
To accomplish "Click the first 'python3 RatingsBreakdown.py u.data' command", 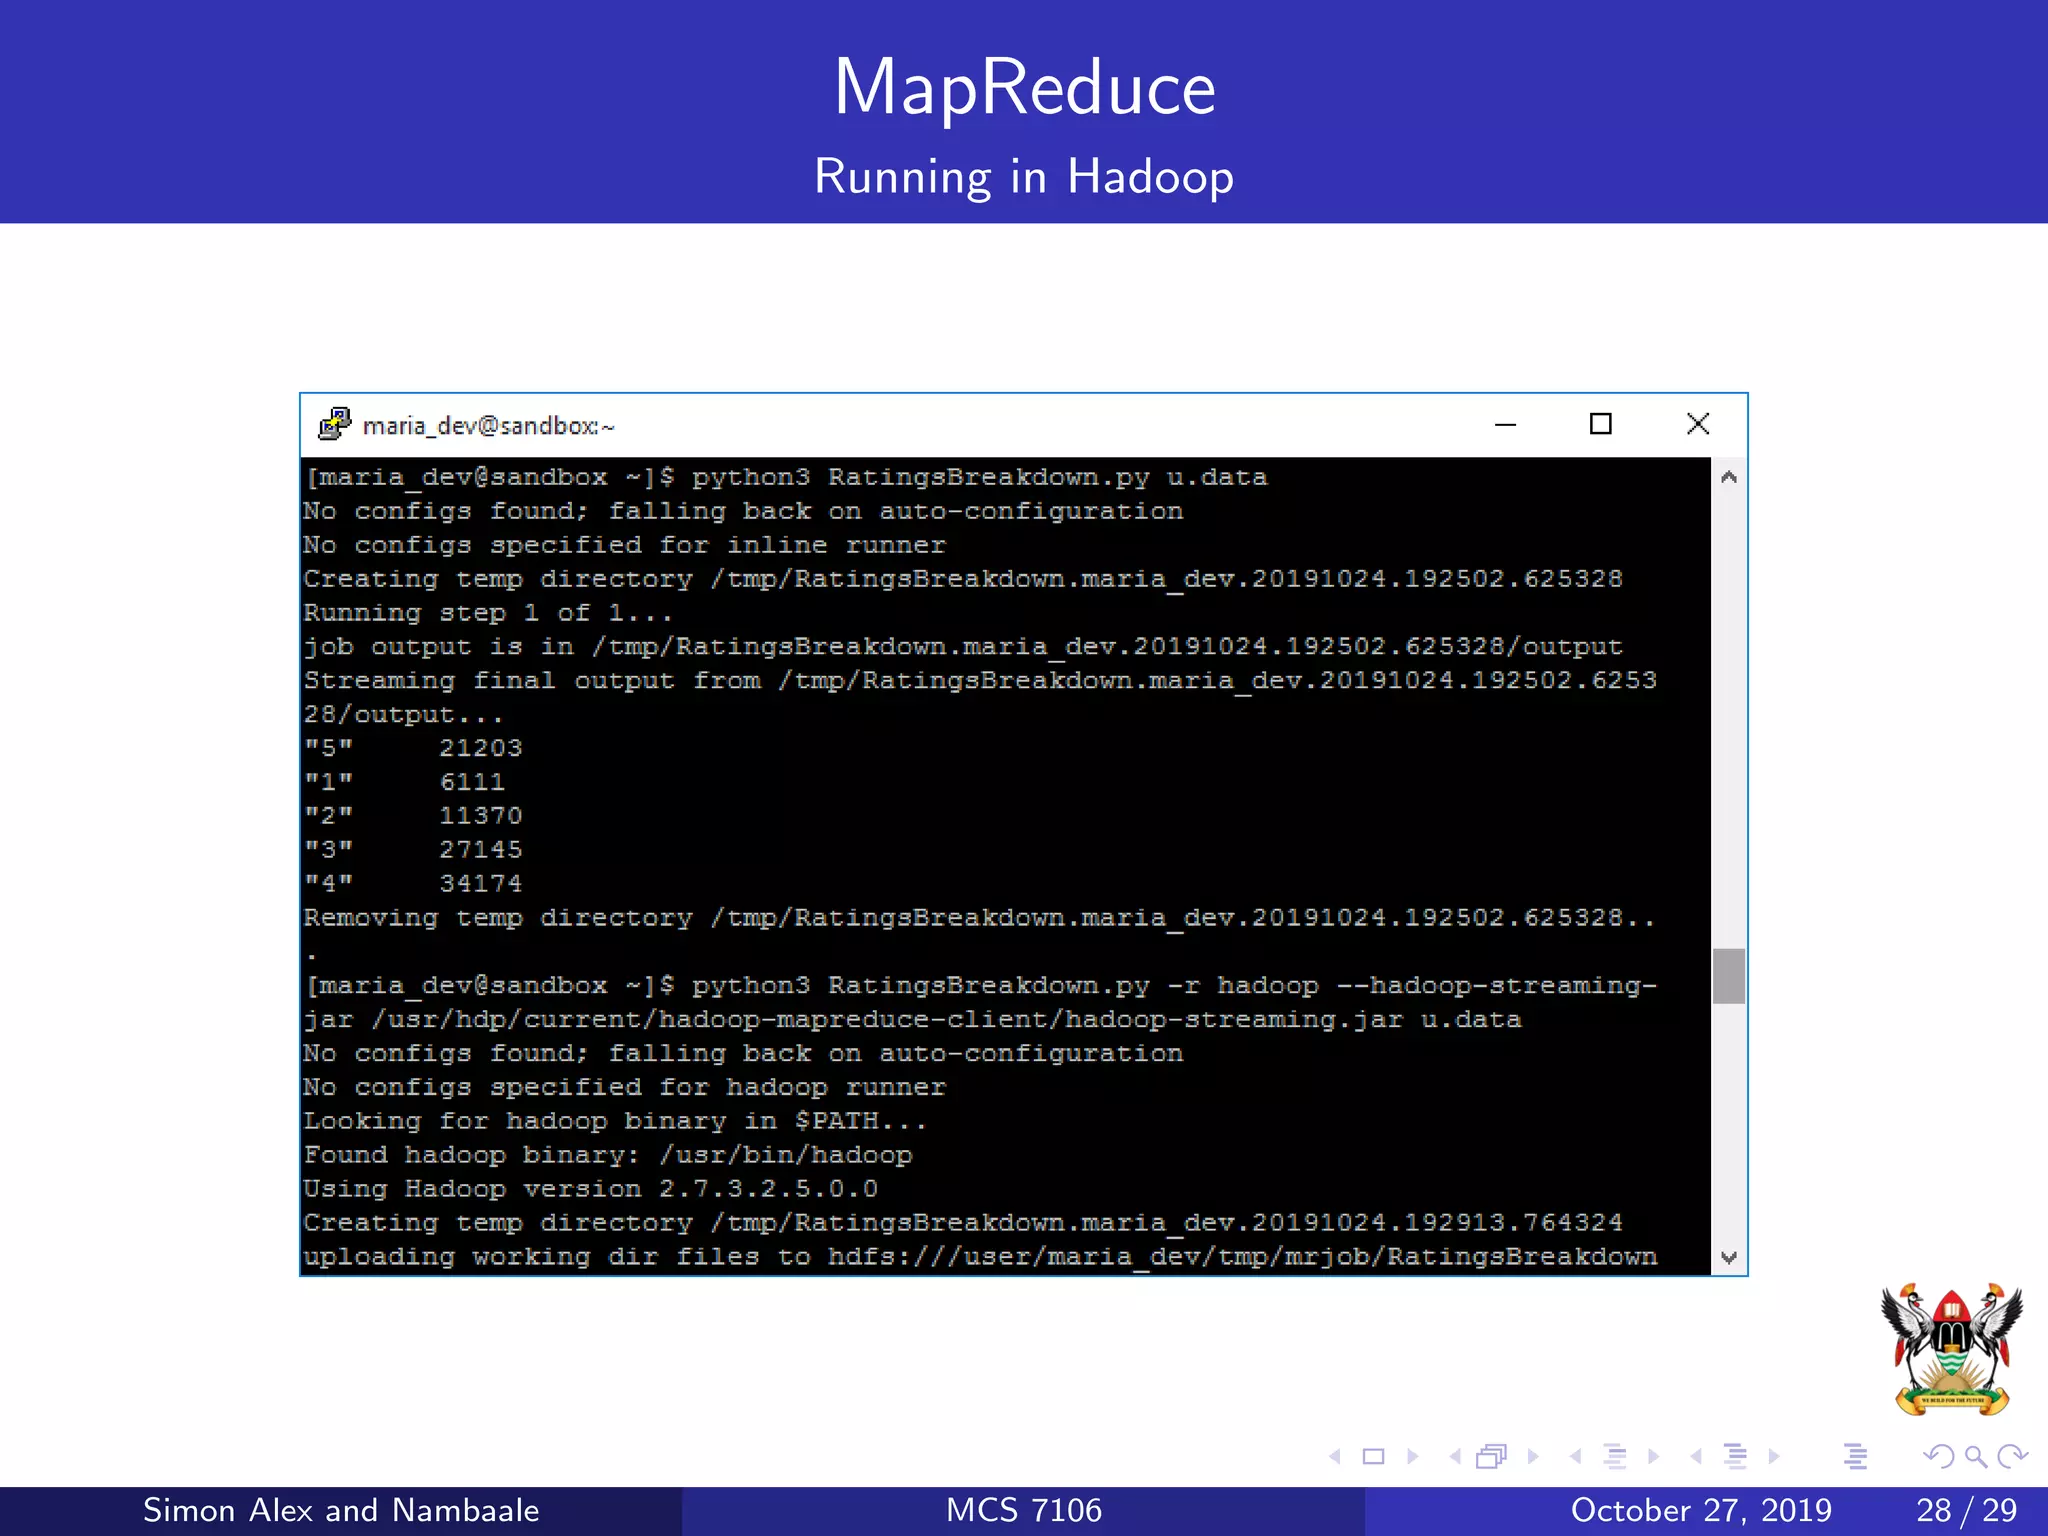I will (x=980, y=477).
